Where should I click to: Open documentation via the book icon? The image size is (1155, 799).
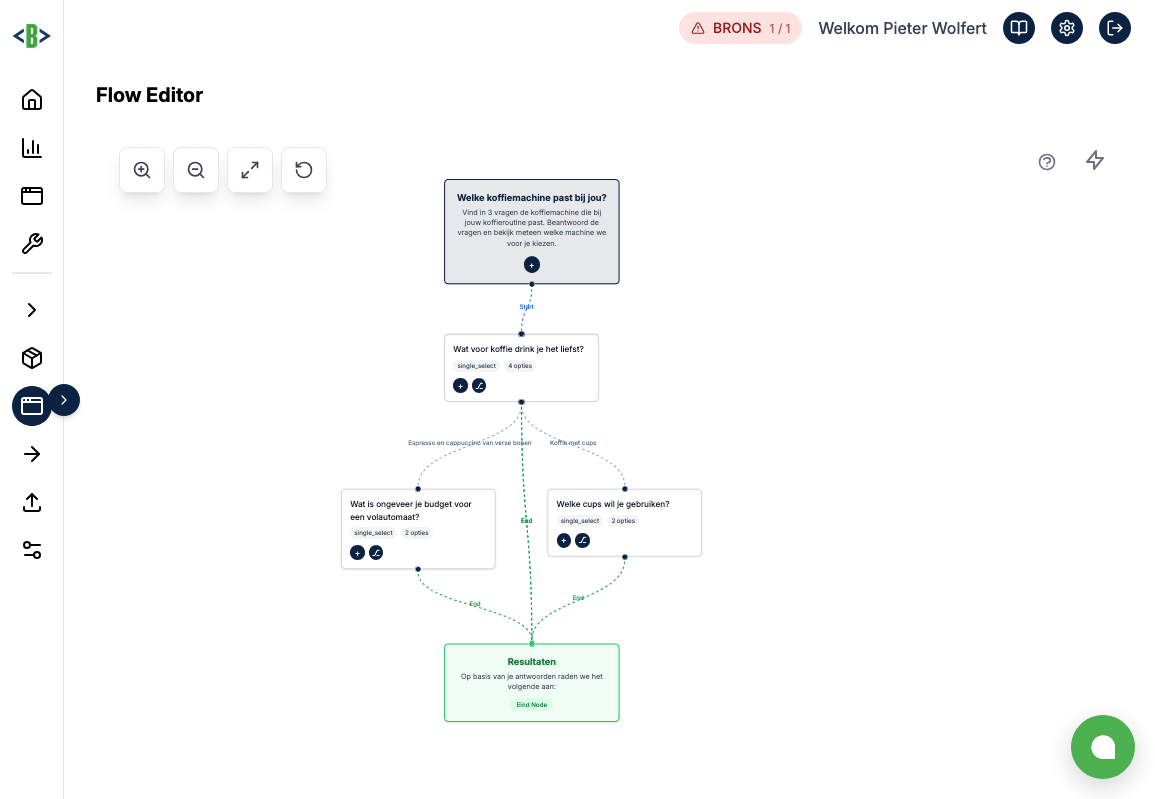[1019, 28]
